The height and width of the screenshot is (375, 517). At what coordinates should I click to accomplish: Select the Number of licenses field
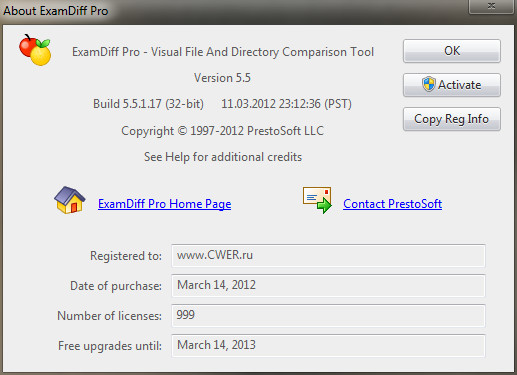328,316
